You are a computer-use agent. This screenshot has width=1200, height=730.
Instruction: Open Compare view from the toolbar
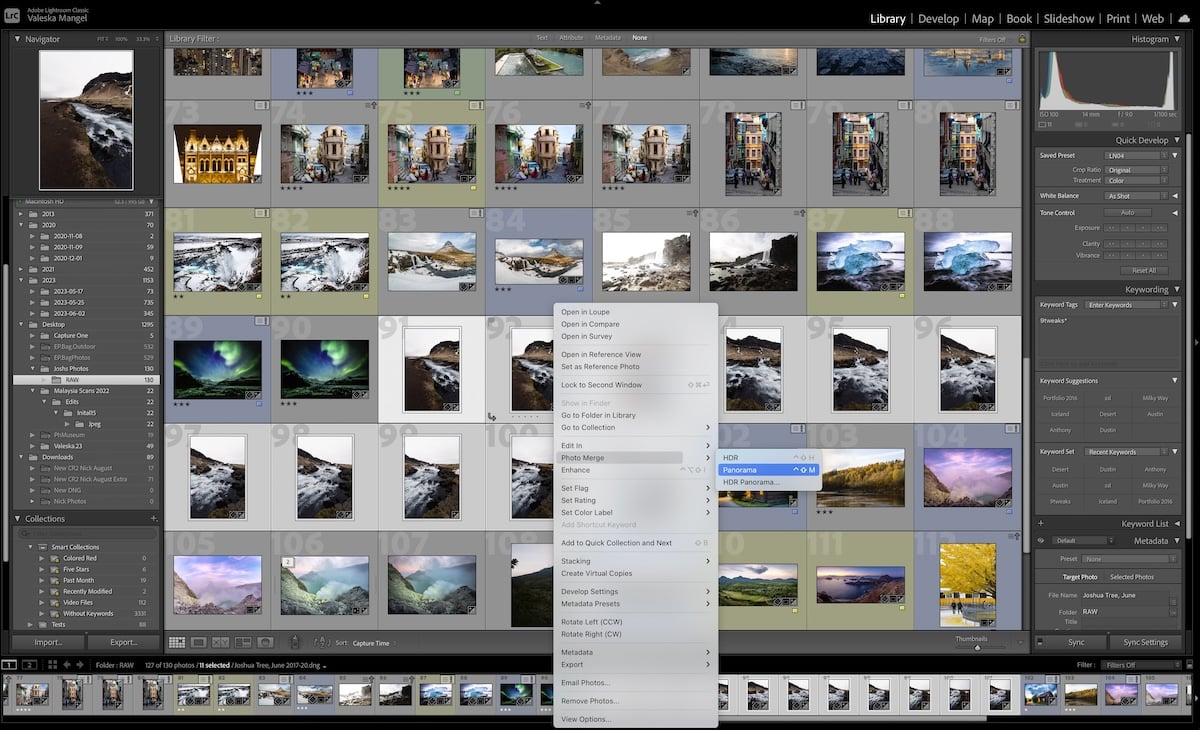coord(221,643)
